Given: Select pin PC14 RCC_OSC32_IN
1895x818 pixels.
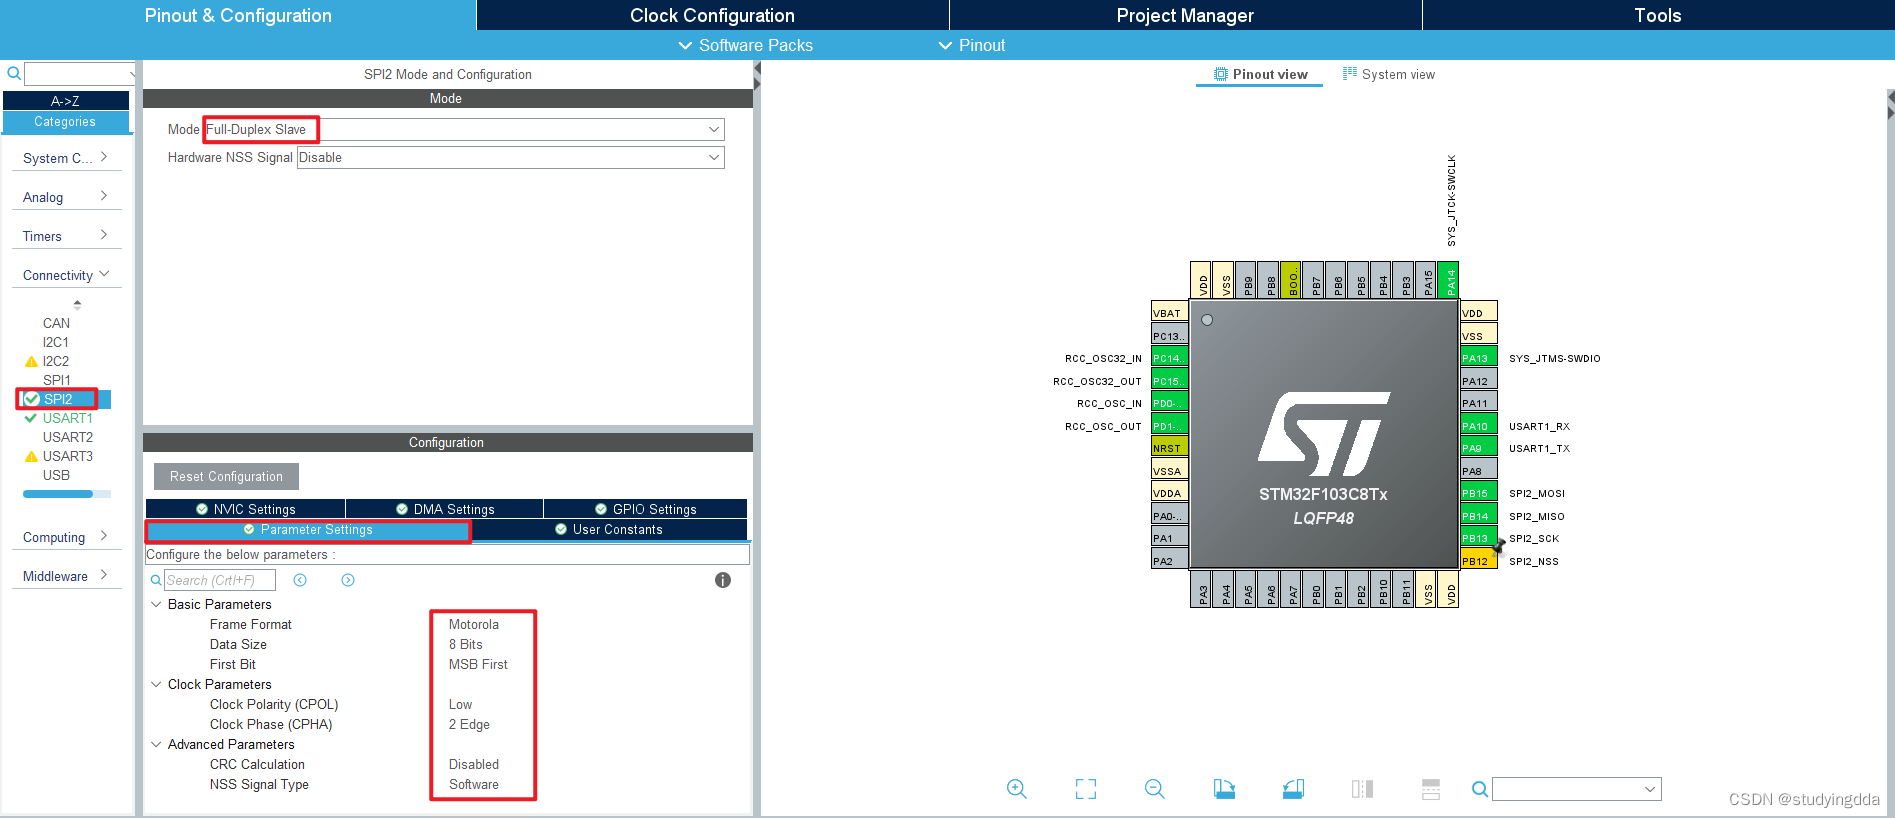Looking at the screenshot, I should tap(1169, 358).
